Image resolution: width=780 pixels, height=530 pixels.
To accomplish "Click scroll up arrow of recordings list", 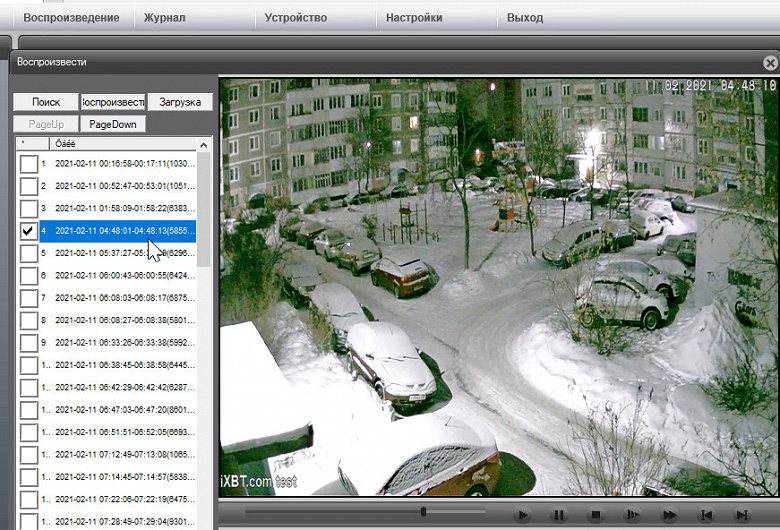I will 203,145.
